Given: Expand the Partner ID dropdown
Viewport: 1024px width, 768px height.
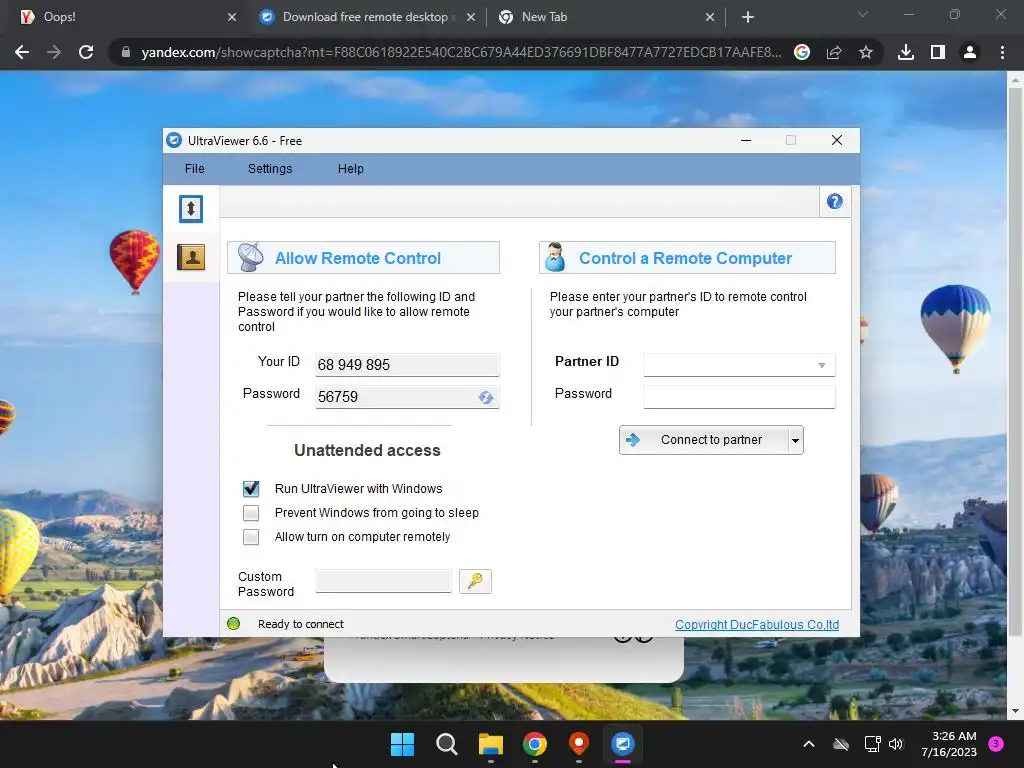Looking at the screenshot, I should click(822, 365).
